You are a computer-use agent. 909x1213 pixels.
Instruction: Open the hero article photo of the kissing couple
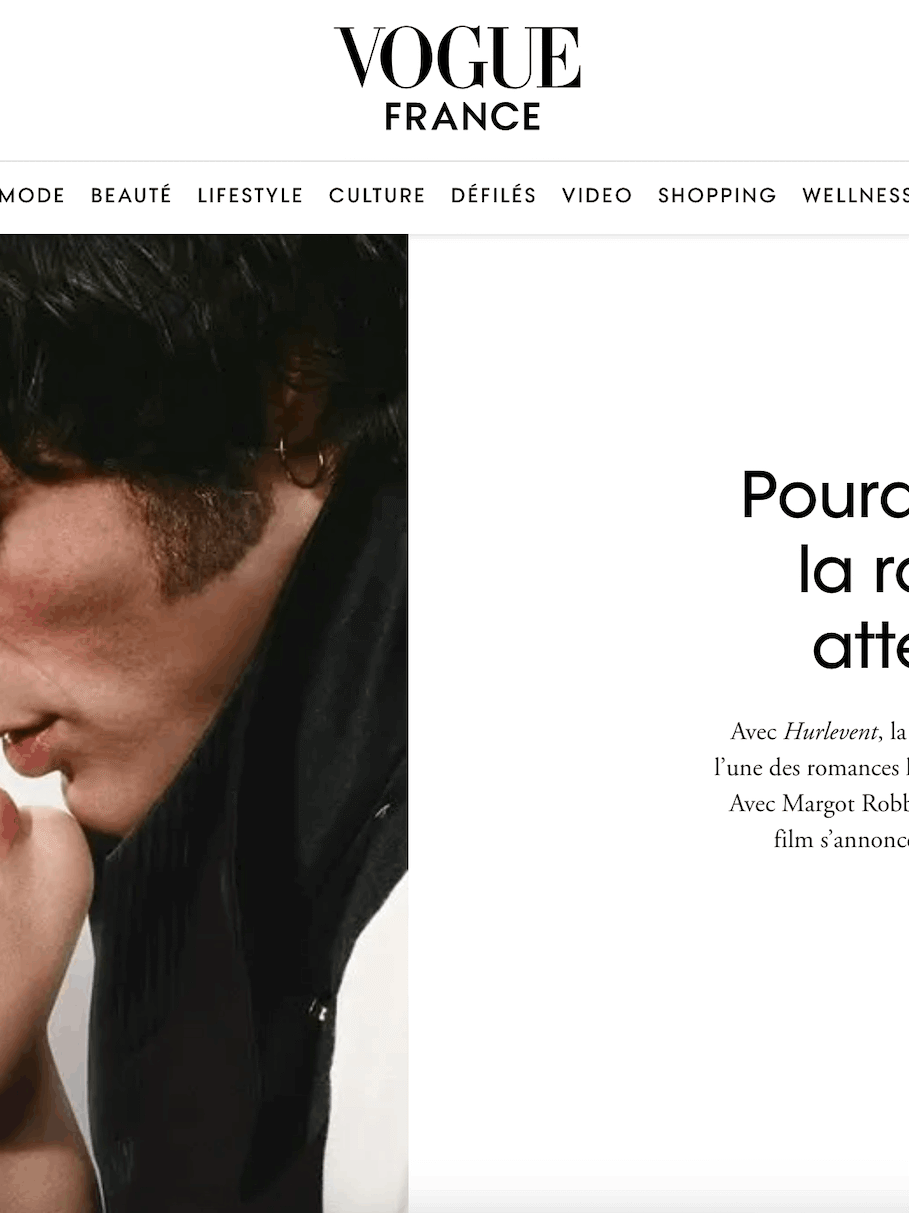tap(204, 724)
